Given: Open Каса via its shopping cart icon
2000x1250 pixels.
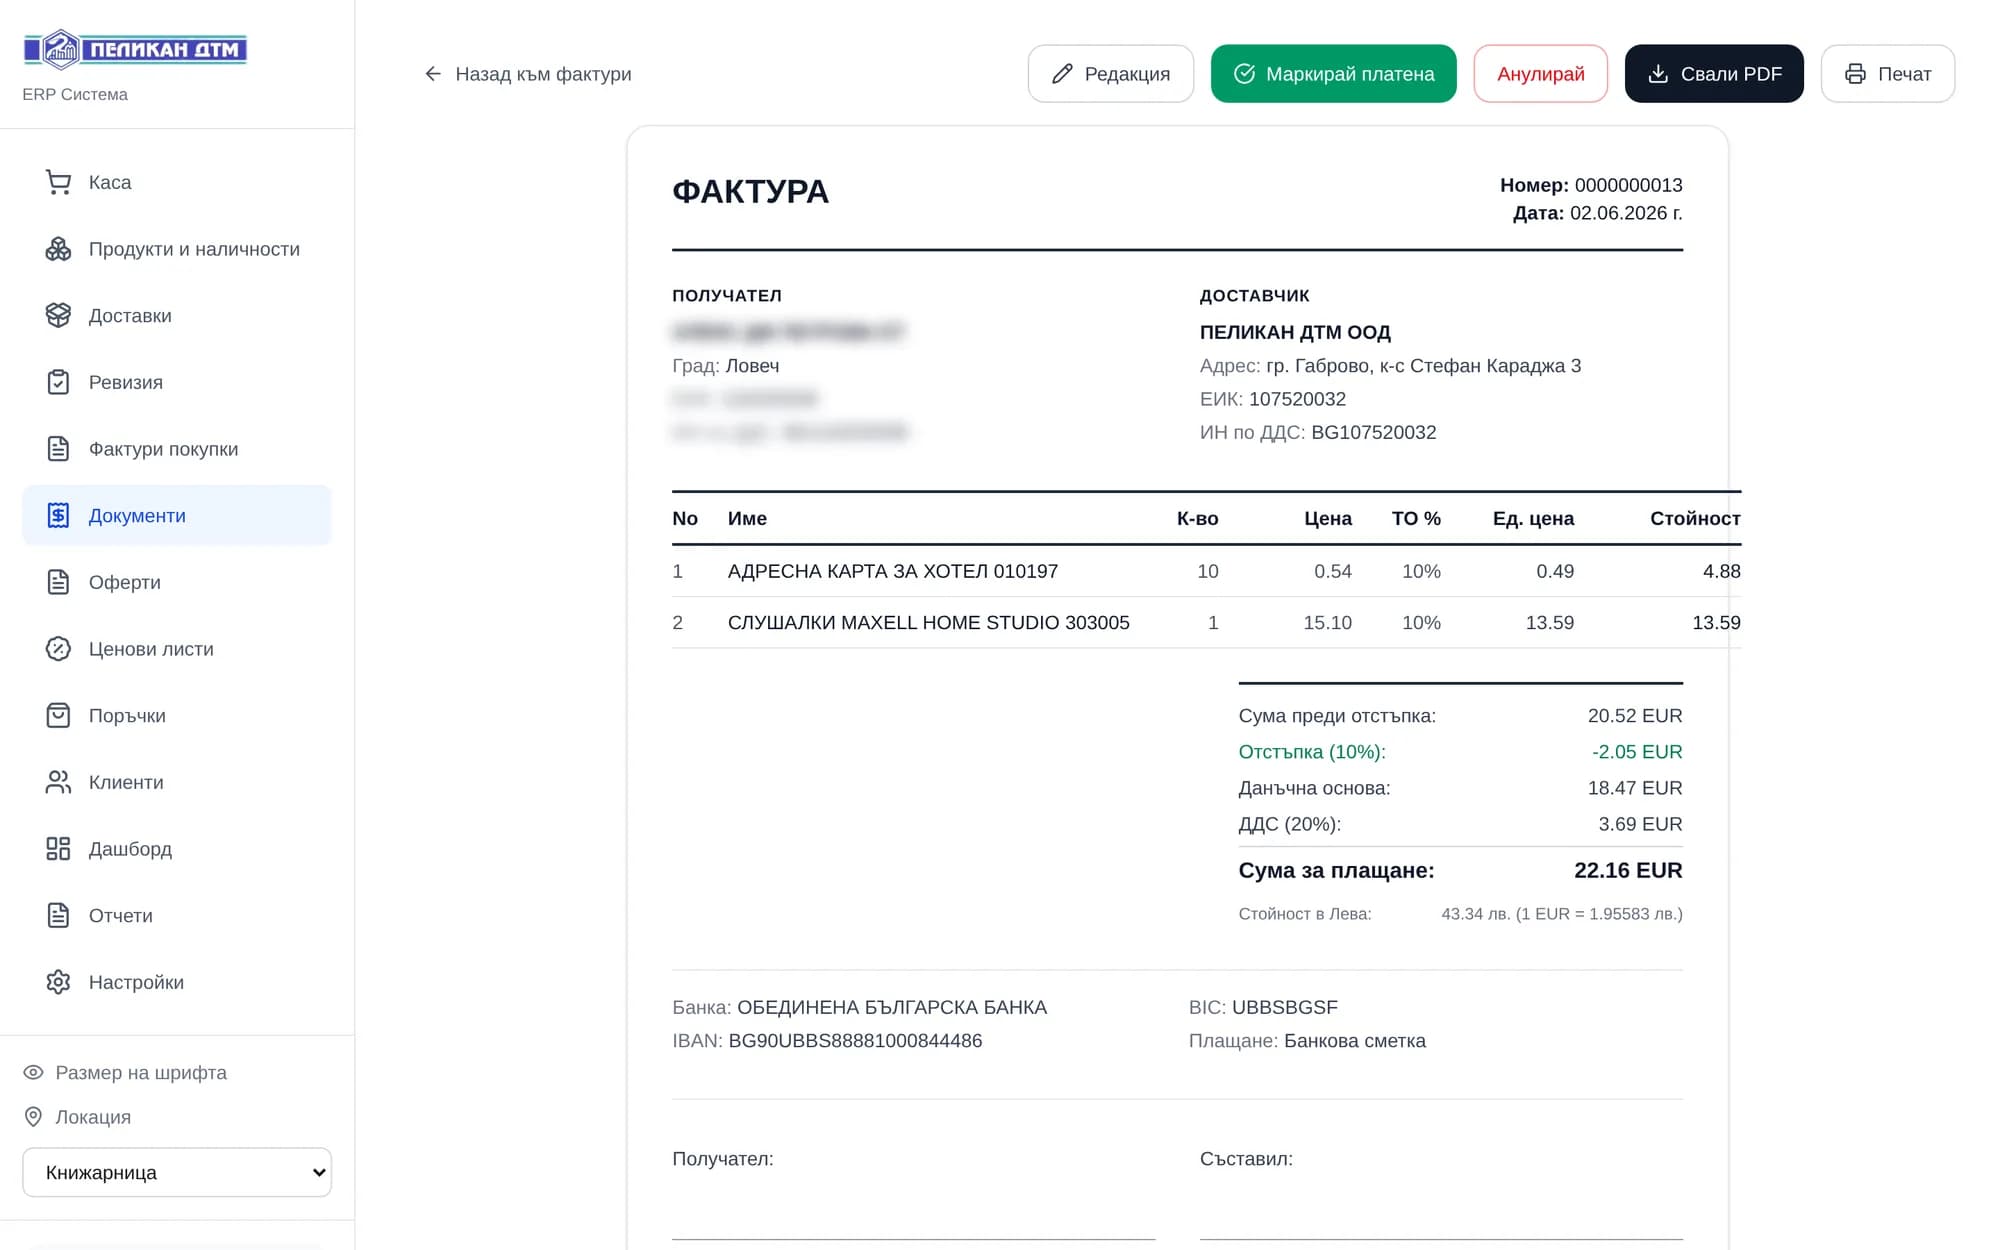Looking at the screenshot, I should click(x=58, y=182).
